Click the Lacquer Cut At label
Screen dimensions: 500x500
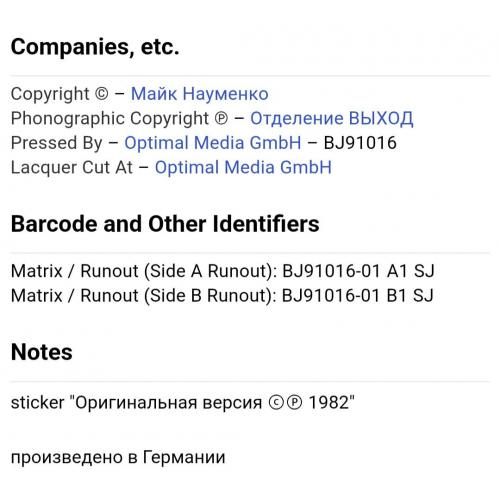click(72, 167)
